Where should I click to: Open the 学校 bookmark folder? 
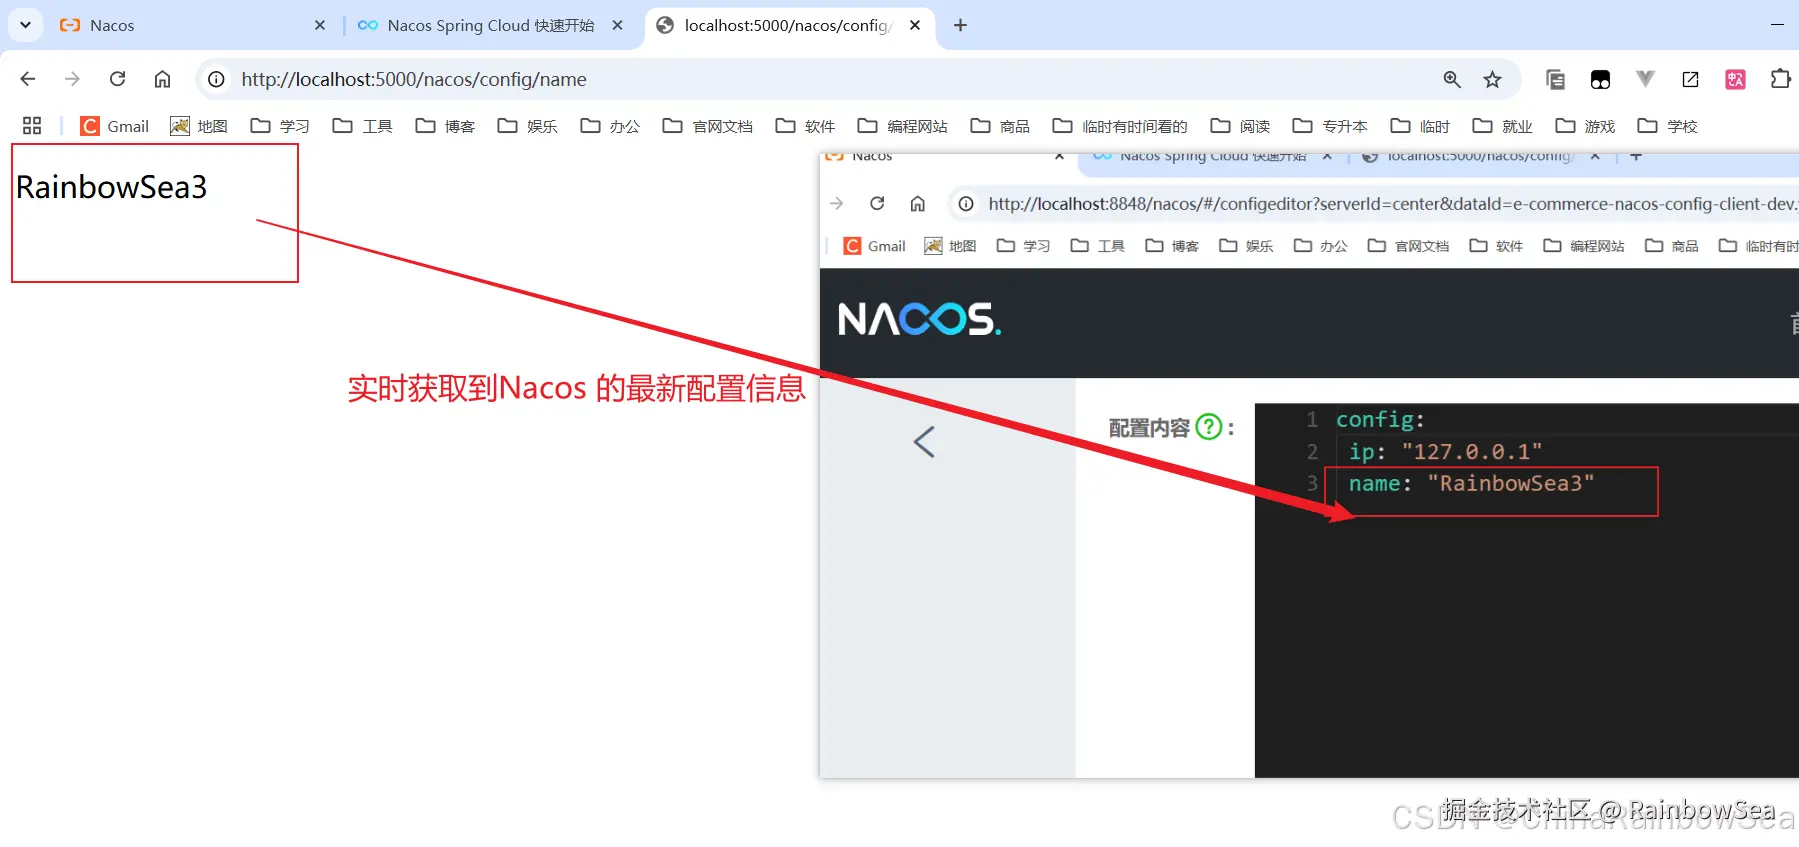tap(1667, 126)
